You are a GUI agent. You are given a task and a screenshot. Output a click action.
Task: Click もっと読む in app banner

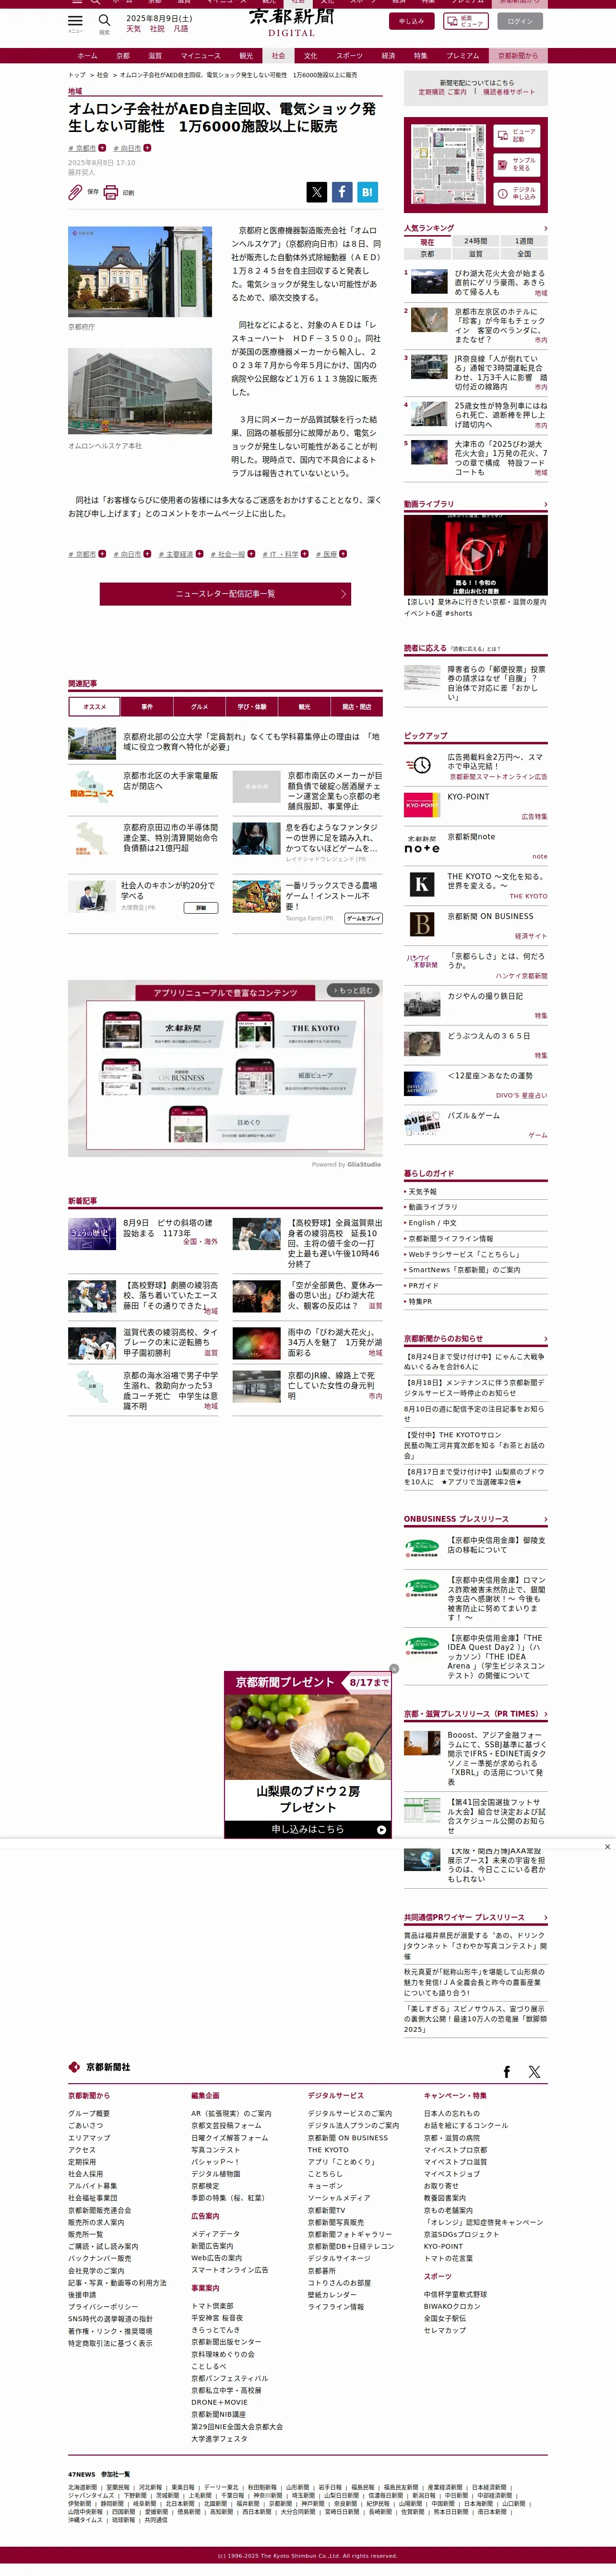pyautogui.click(x=353, y=990)
